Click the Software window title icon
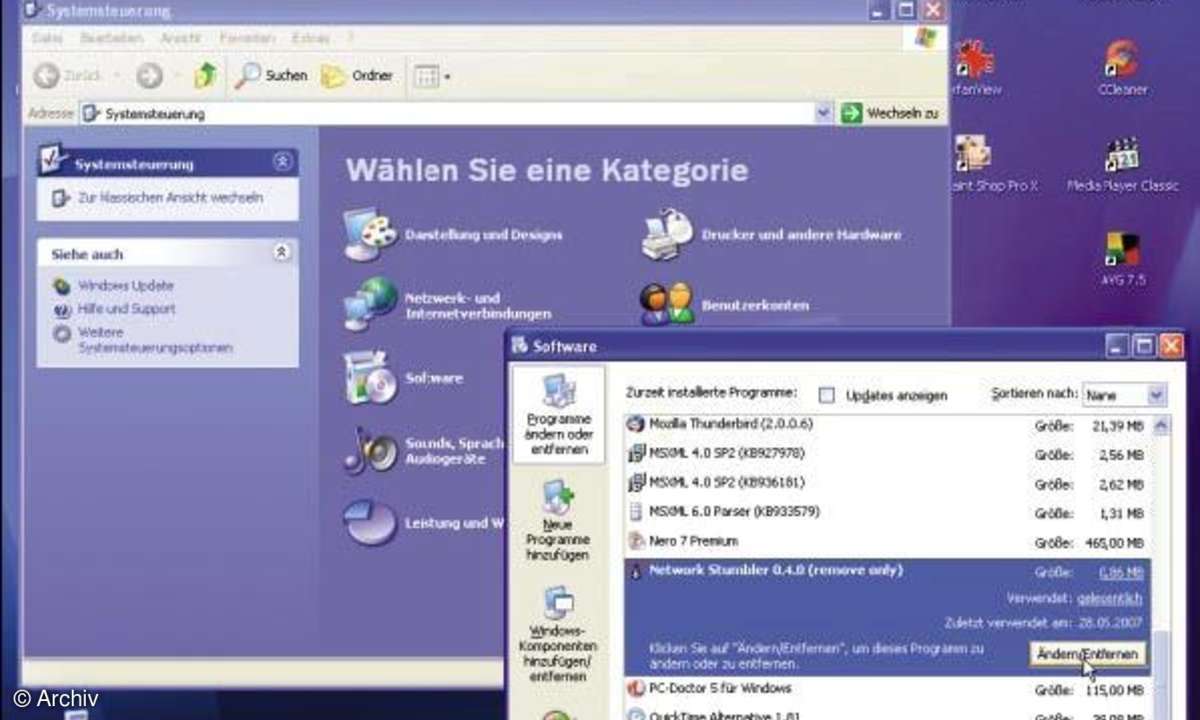The image size is (1200, 720). [x=519, y=346]
